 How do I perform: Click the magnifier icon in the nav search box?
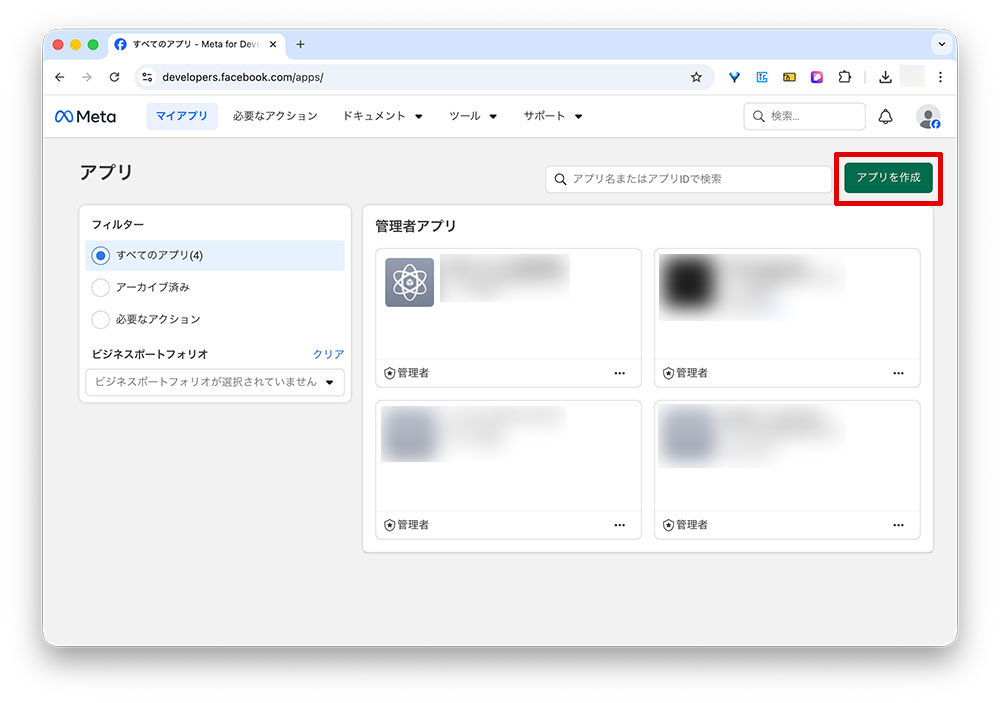pos(757,116)
